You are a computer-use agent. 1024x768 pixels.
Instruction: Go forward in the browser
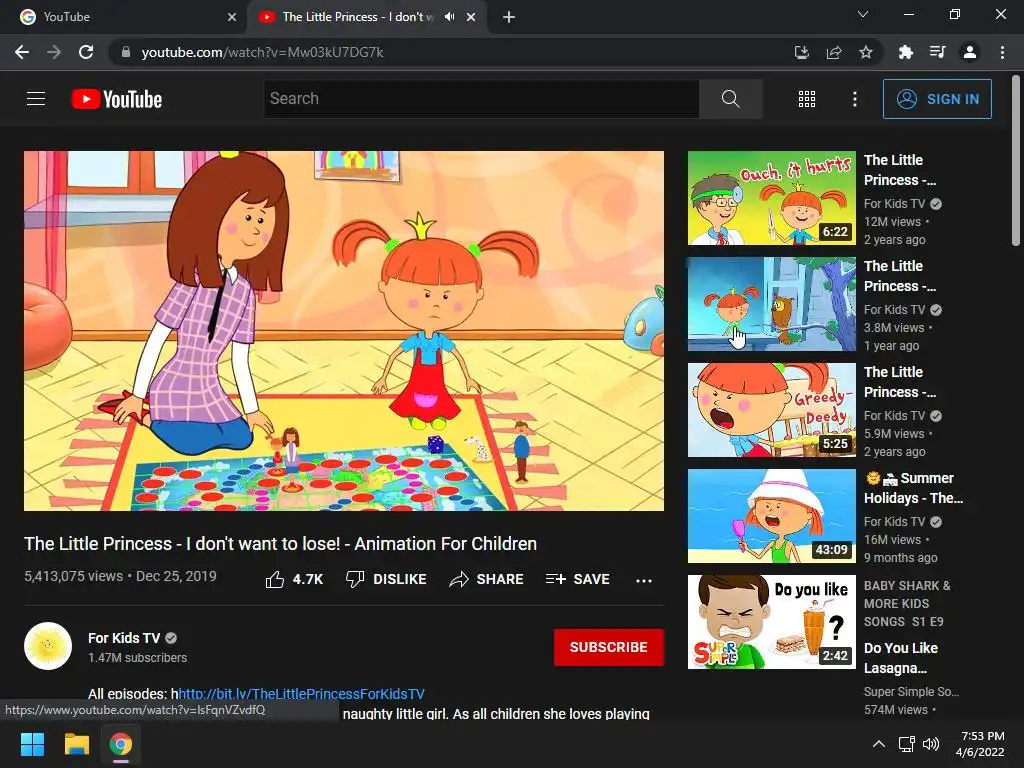(x=54, y=52)
